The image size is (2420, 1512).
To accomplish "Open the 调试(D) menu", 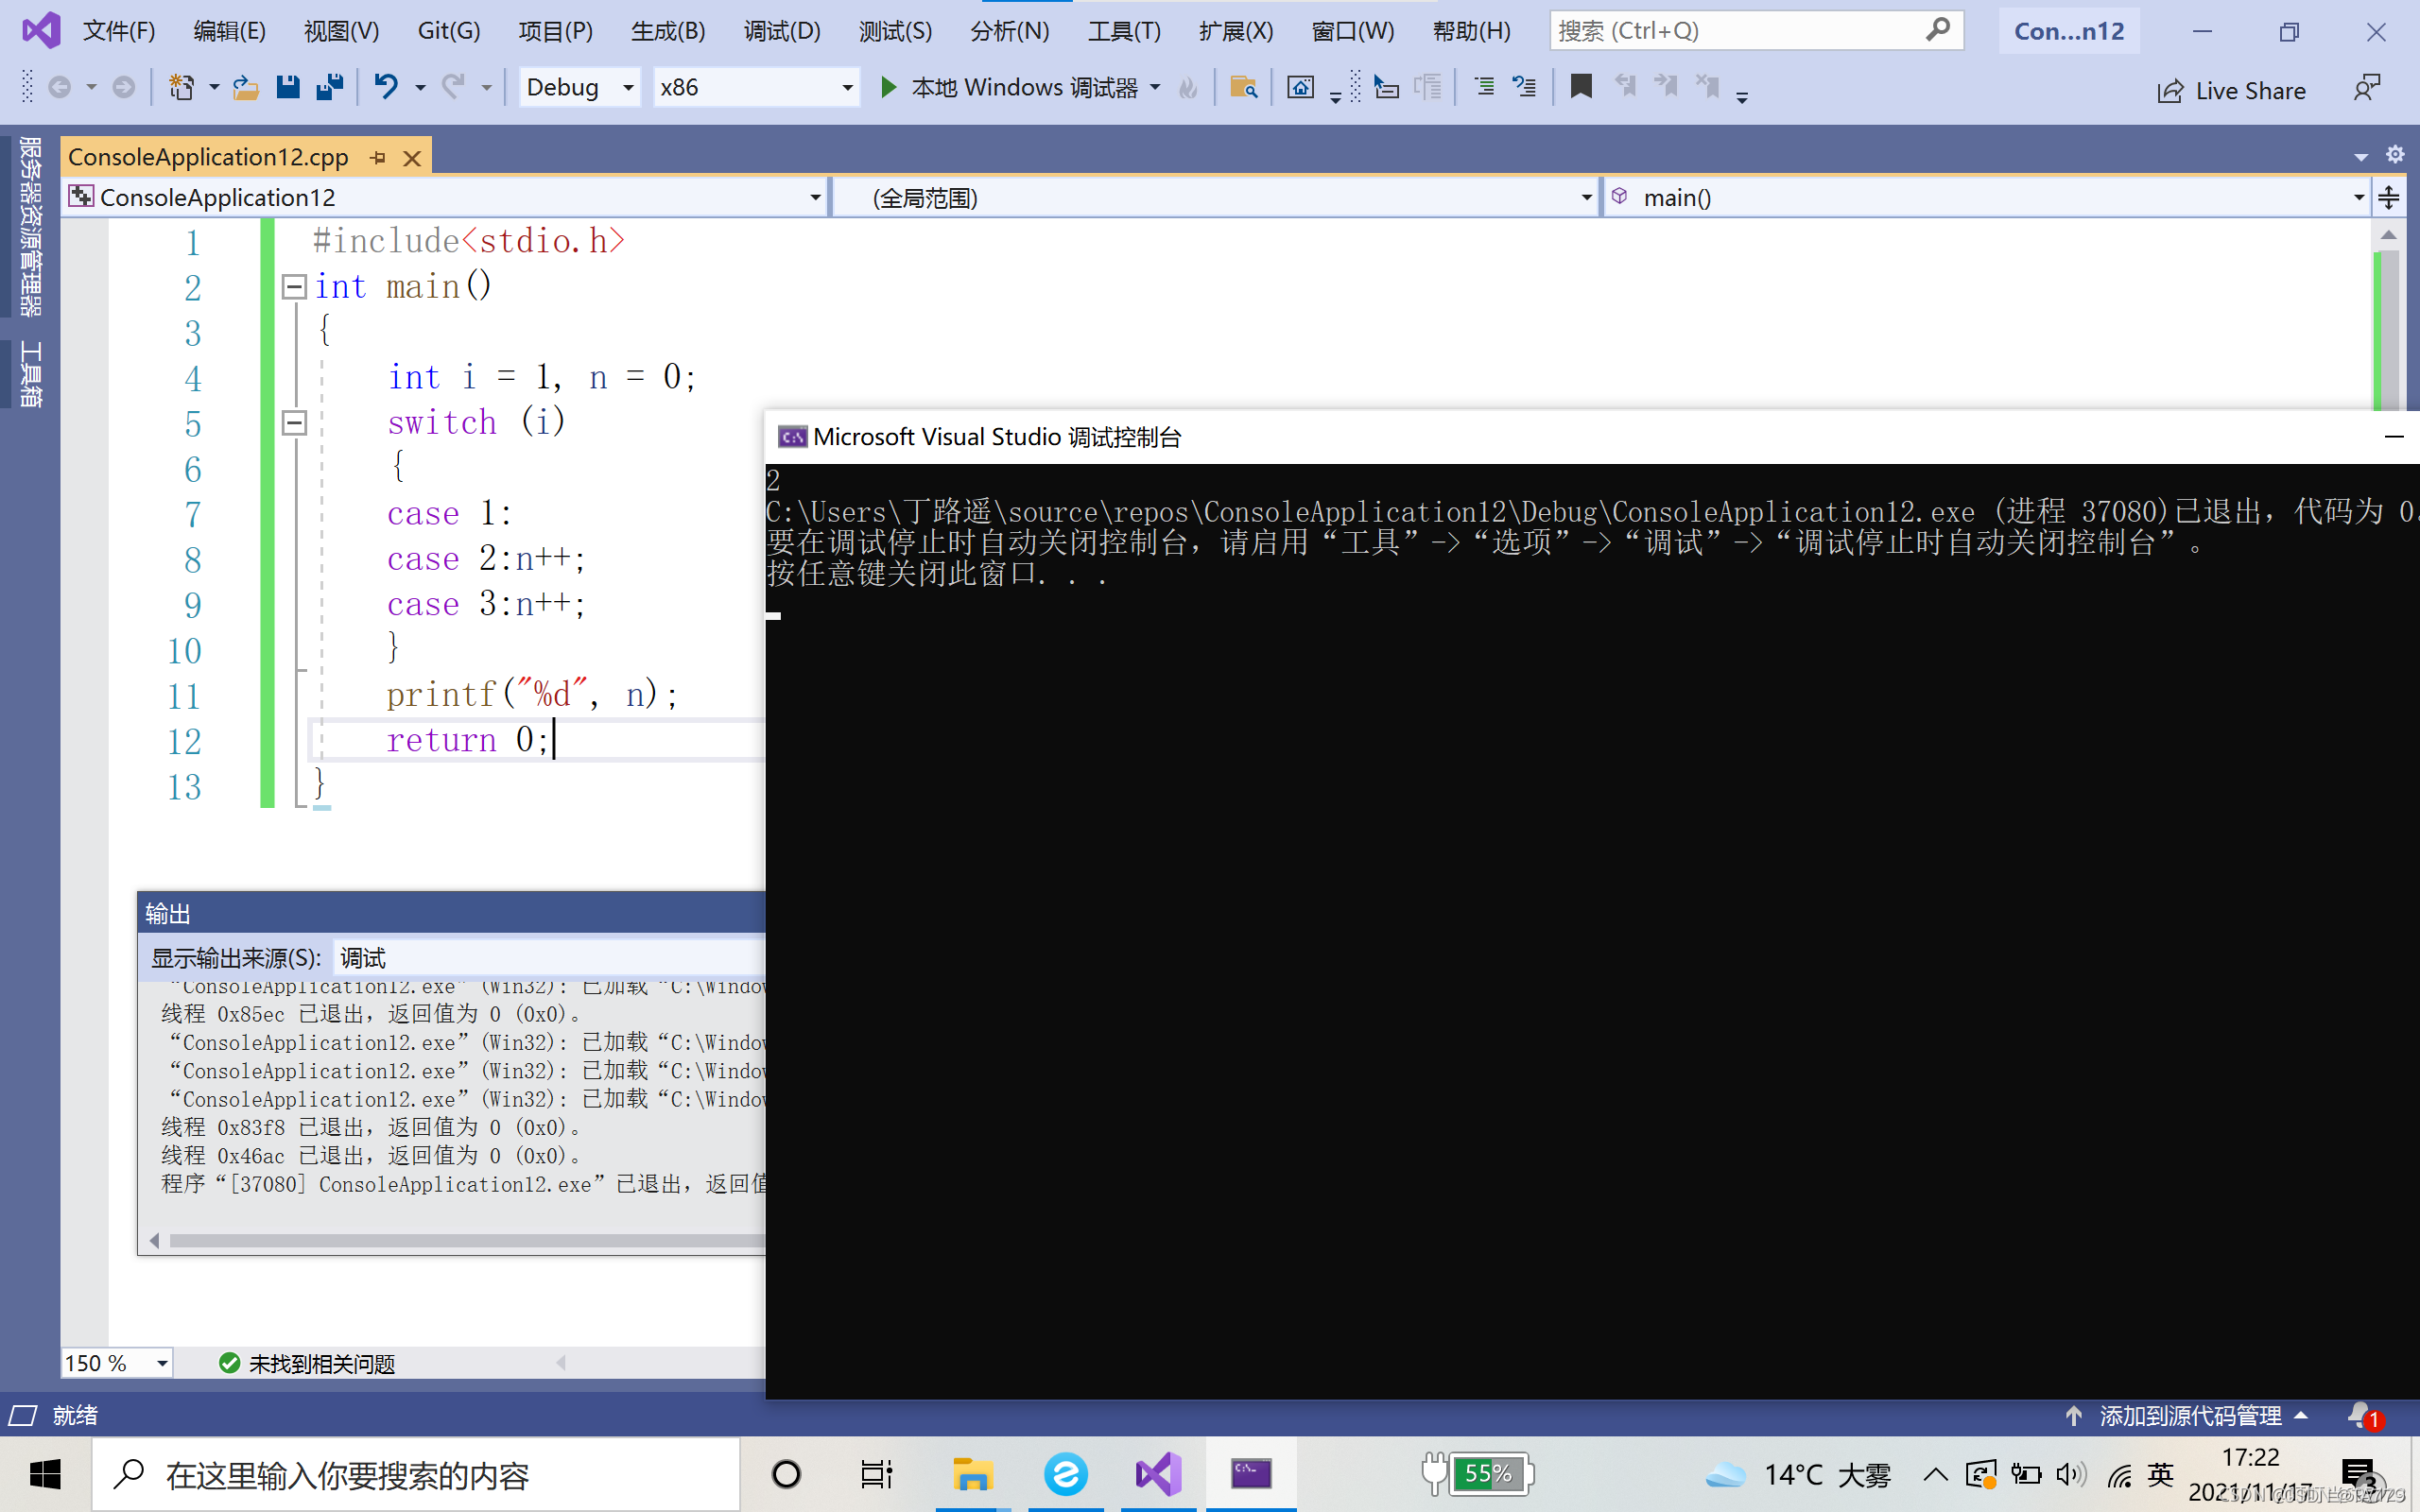I will (x=781, y=31).
